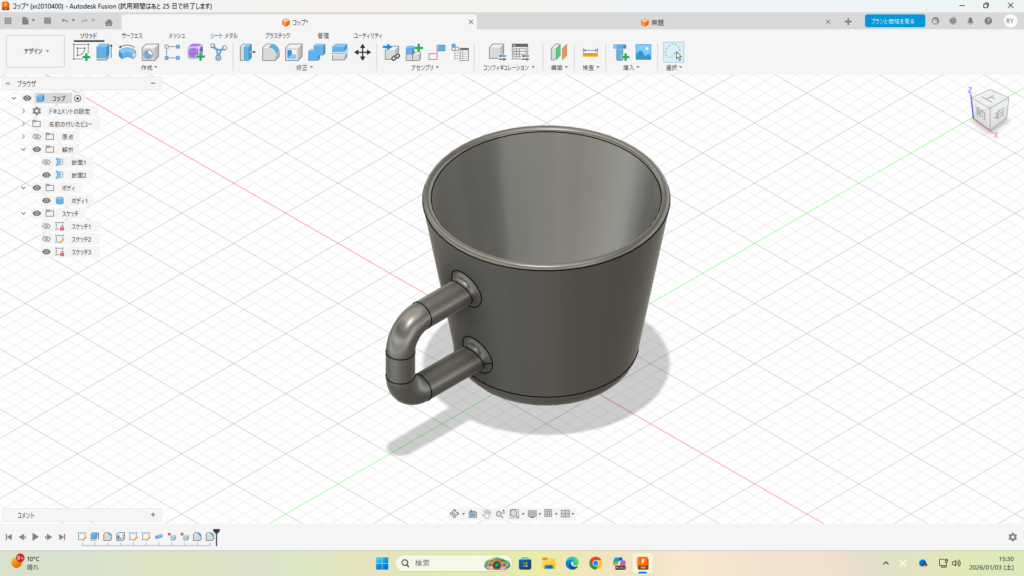1024x576 pixels.
Task: Click the Insert image icon in toolbar
Action: pos(643,52)
